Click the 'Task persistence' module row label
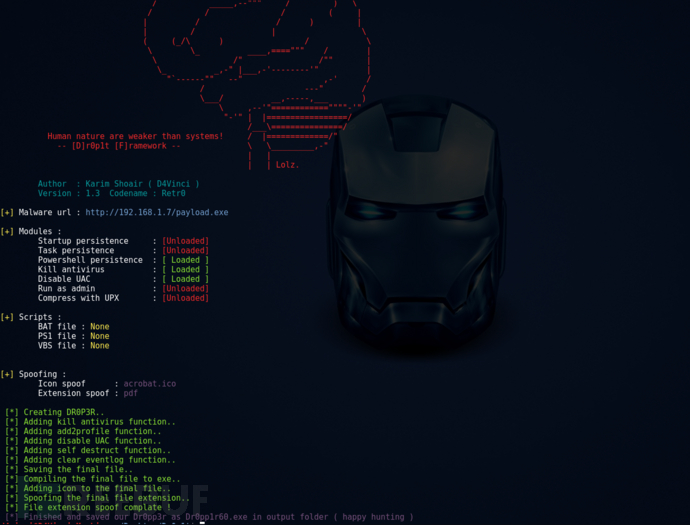 click(76, 250)
